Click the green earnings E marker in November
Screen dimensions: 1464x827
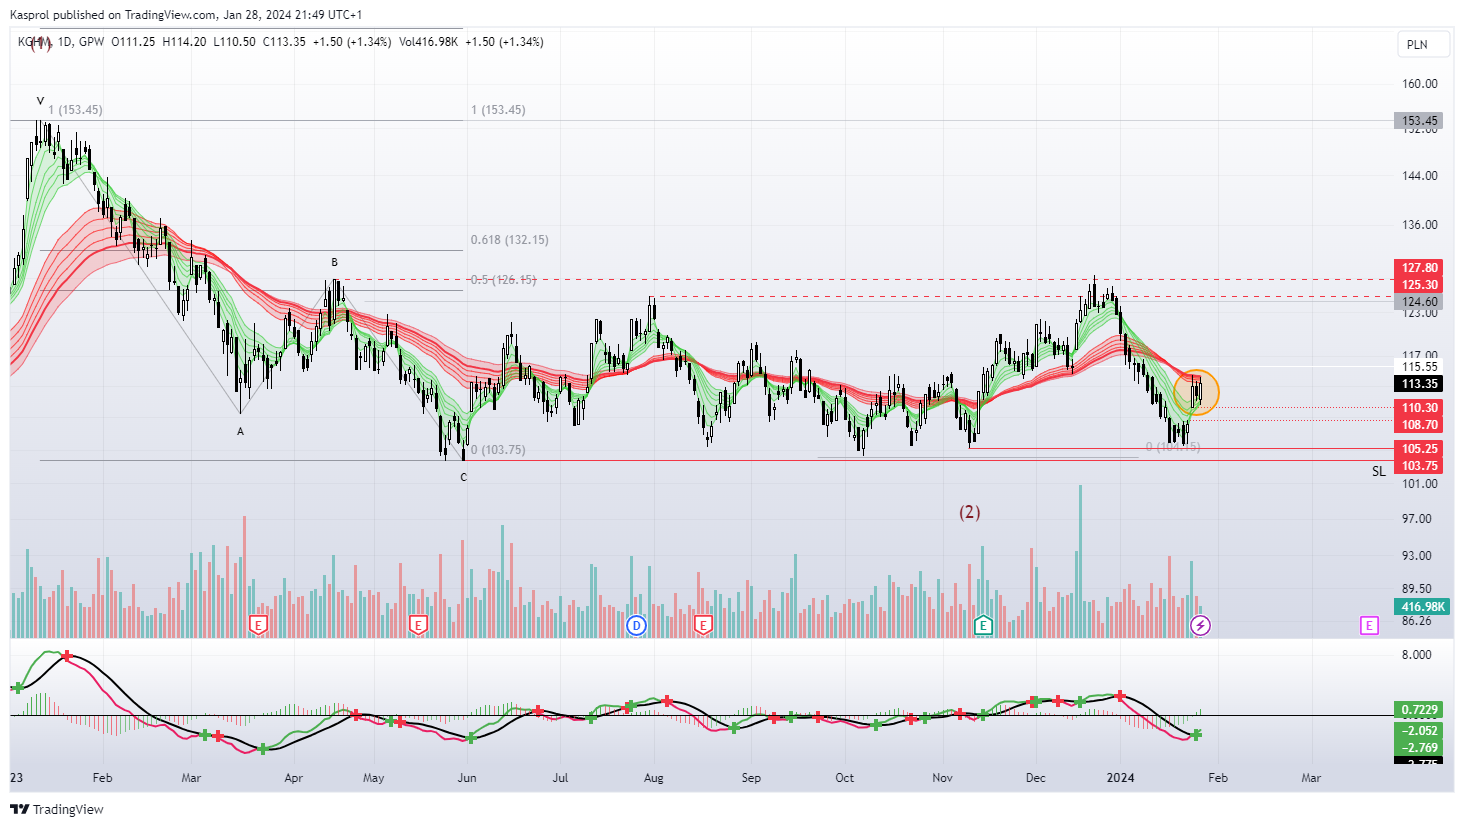983,626
